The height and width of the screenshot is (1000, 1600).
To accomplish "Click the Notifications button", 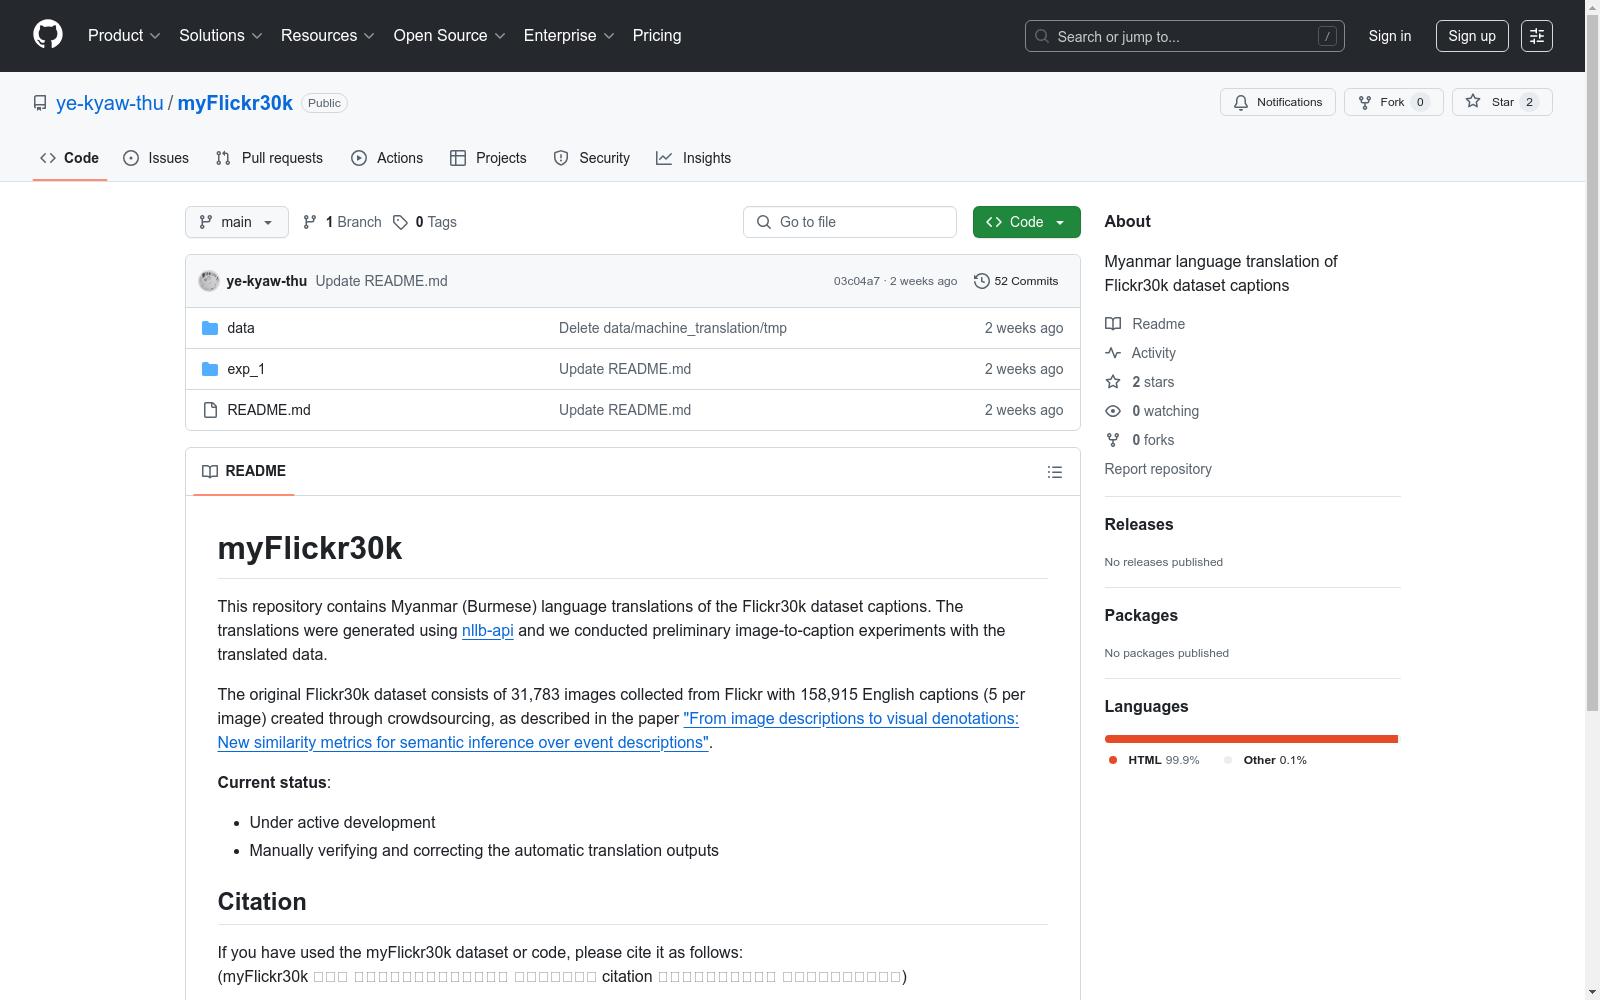I will point(1278,102).
